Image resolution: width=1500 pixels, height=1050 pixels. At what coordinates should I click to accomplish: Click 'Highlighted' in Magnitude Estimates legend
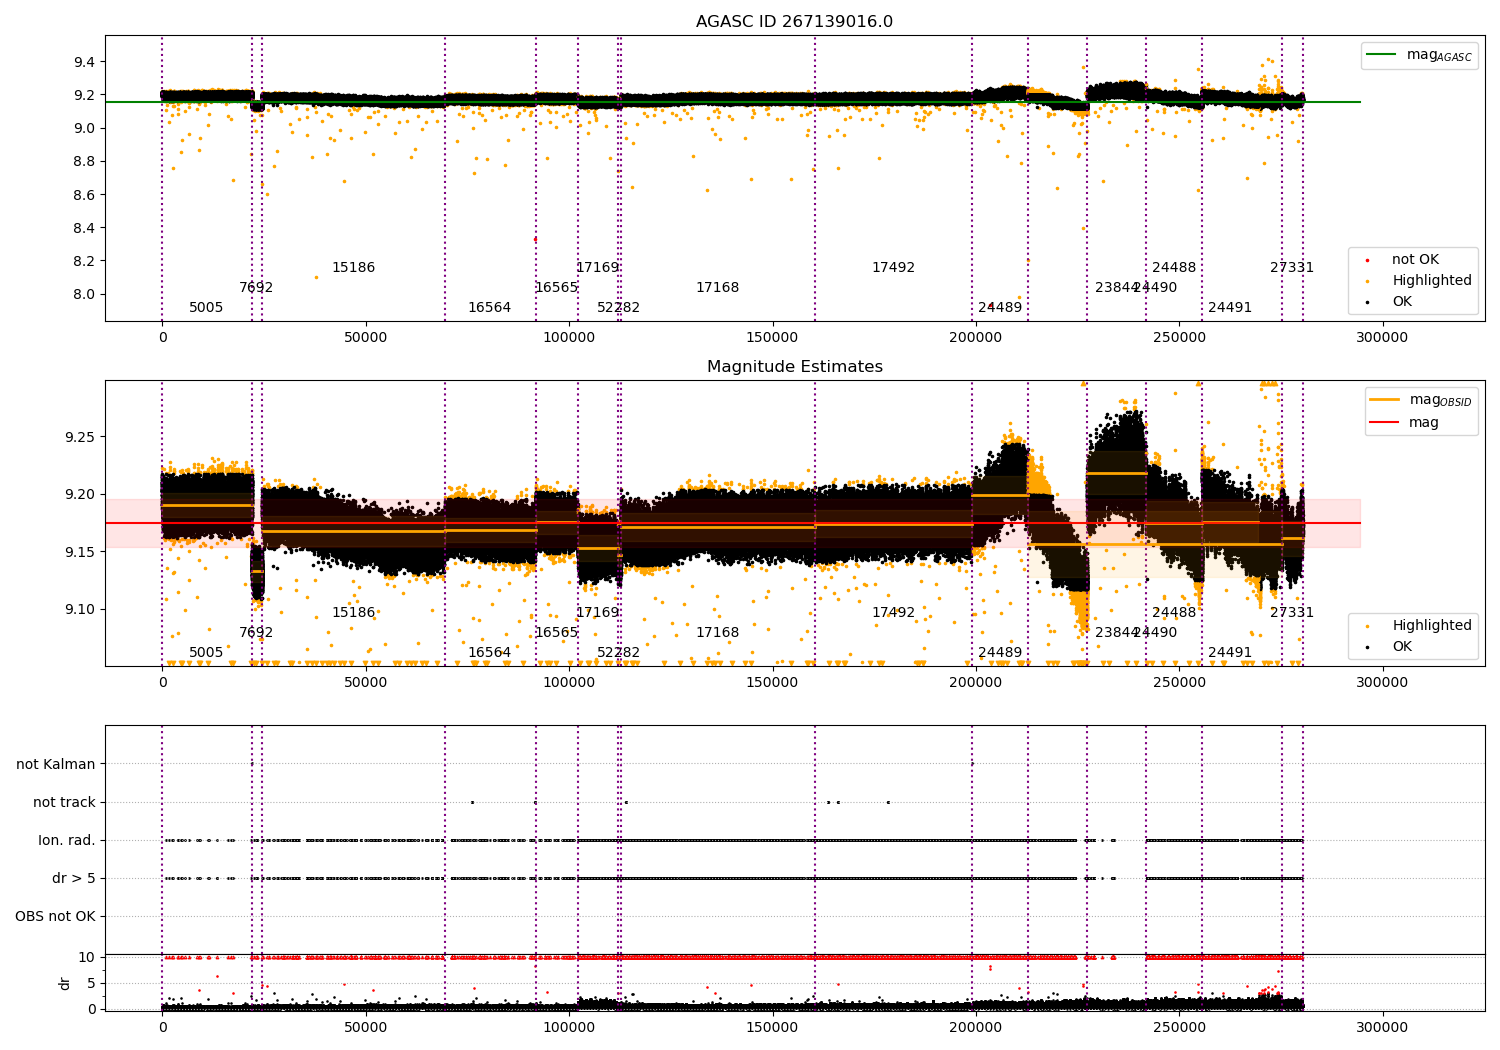click(x=1419, y=626)
